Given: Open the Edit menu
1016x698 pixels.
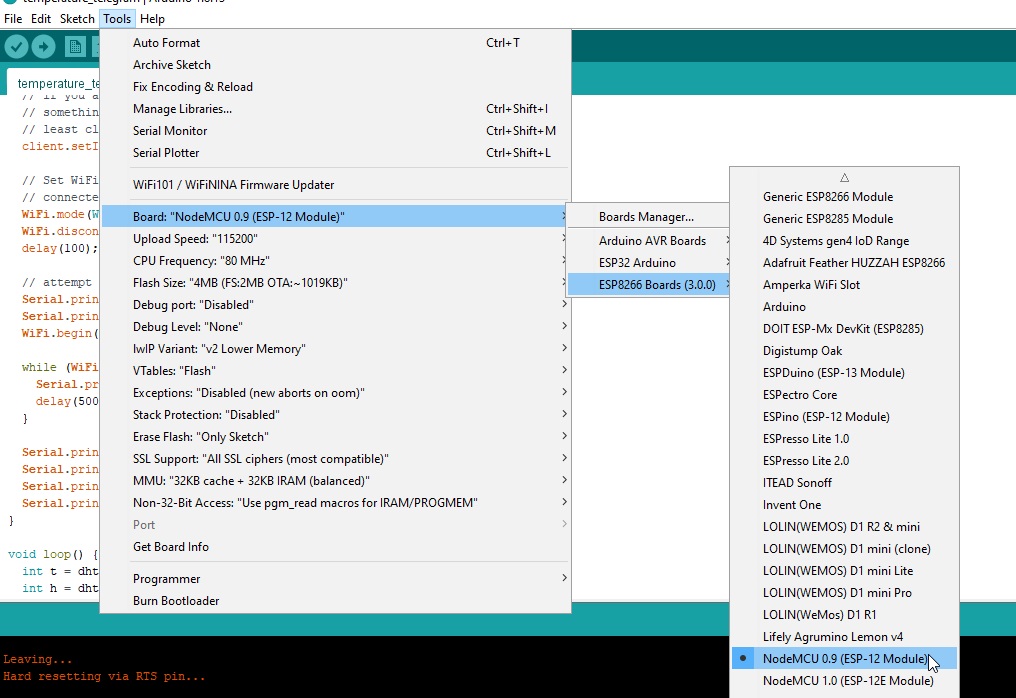Looking at the screenshot, I should coord(40,19).
